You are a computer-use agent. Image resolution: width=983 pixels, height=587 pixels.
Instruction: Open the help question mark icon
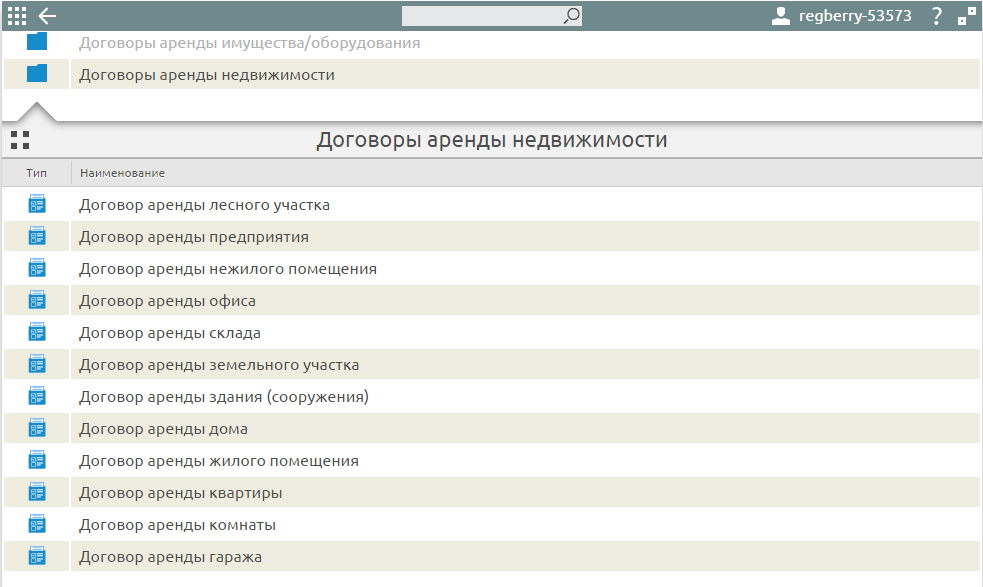click(935, 16)
